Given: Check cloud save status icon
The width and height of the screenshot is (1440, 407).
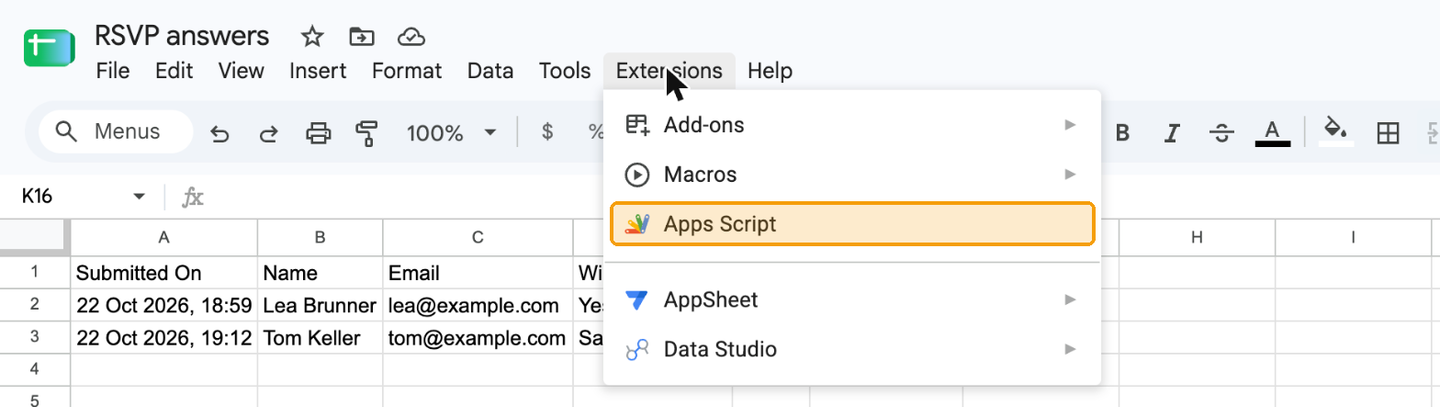Looking at the screenshot, I should [x=411, y=37].
